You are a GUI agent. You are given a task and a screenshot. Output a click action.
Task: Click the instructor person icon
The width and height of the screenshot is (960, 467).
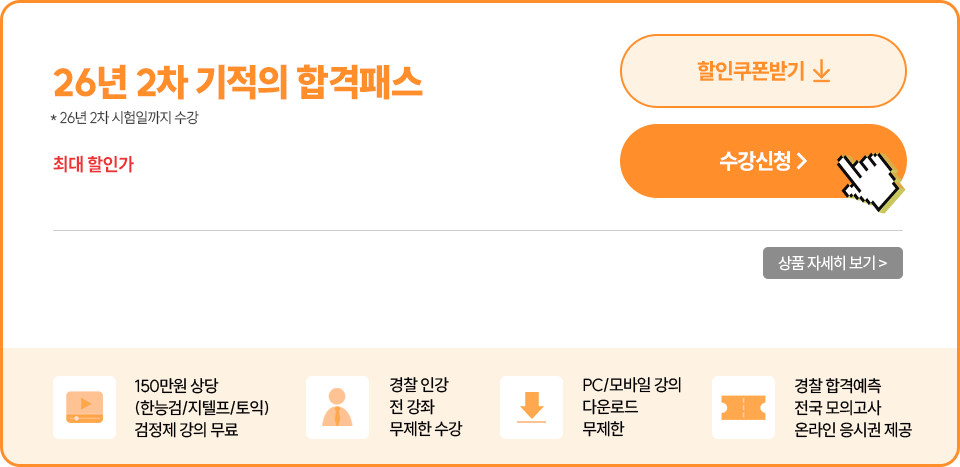coord(337,407)
